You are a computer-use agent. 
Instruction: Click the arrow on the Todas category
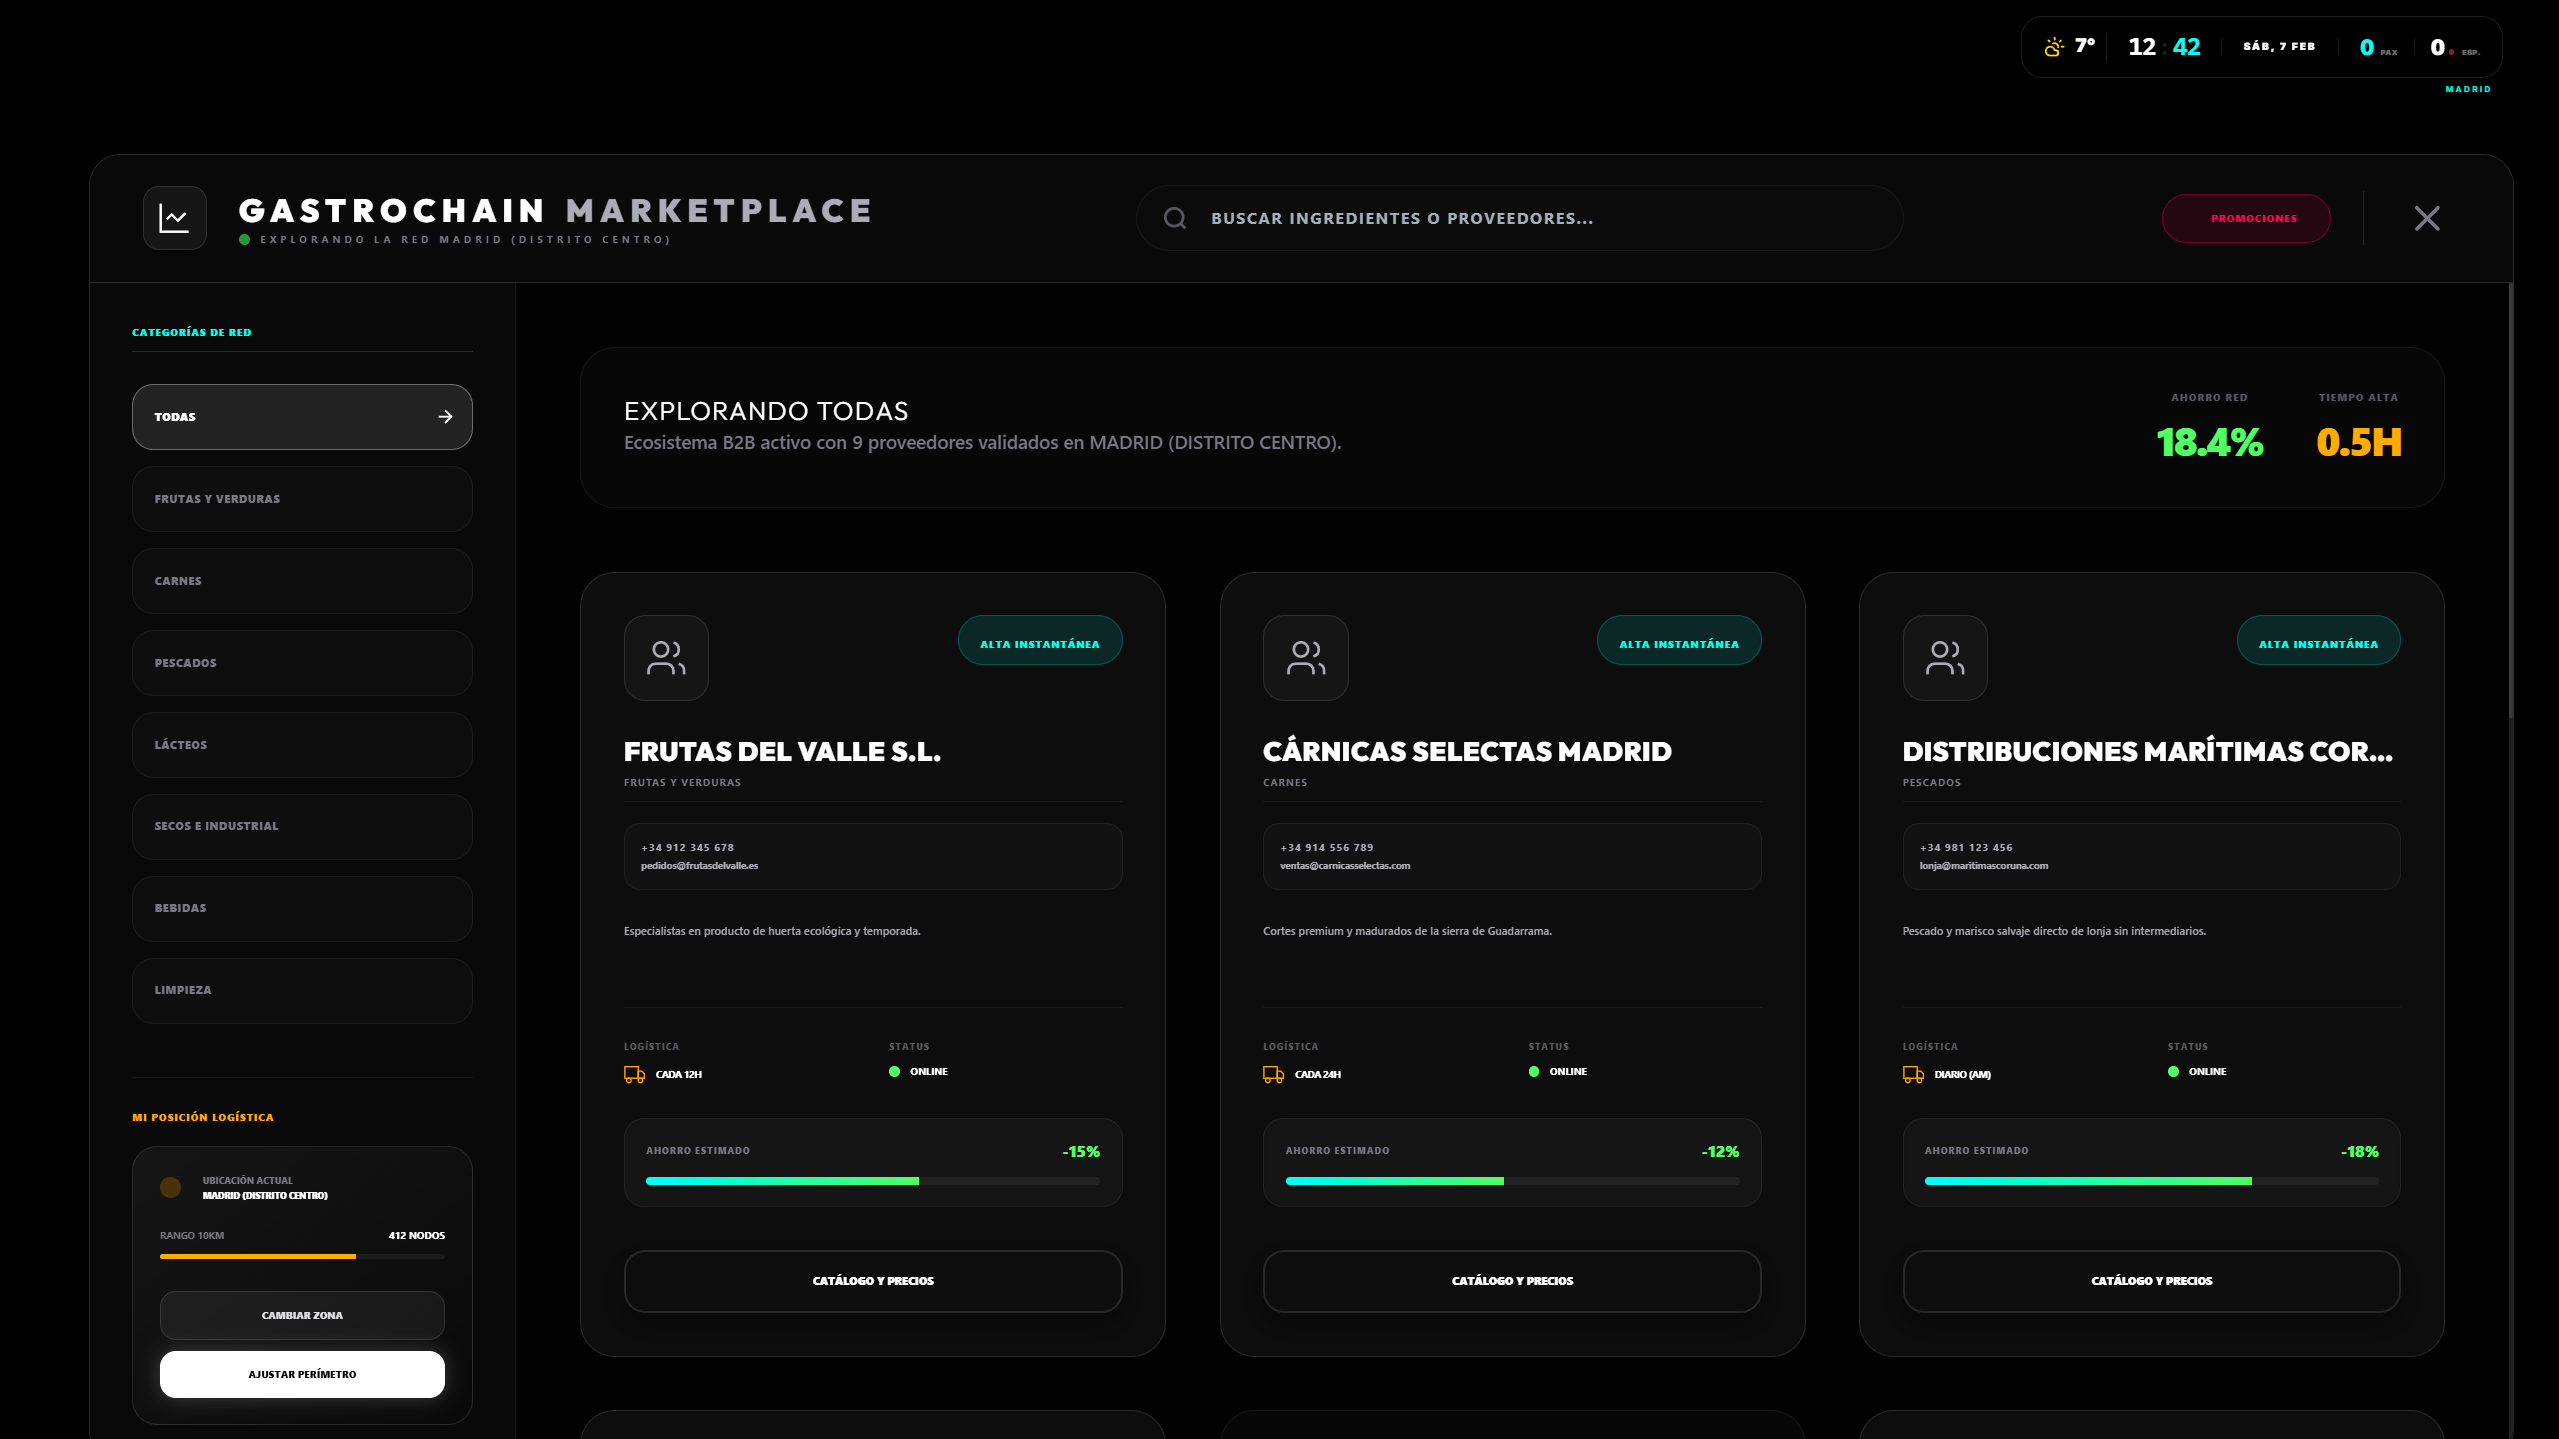tap(445, 417)
